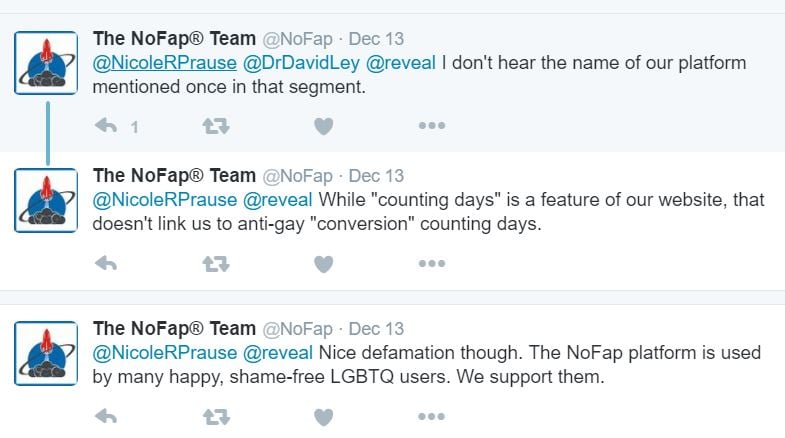Open The NoFap® Team name on second tweet
Viewport: 785px width, 438px height.
click(174, 176)
